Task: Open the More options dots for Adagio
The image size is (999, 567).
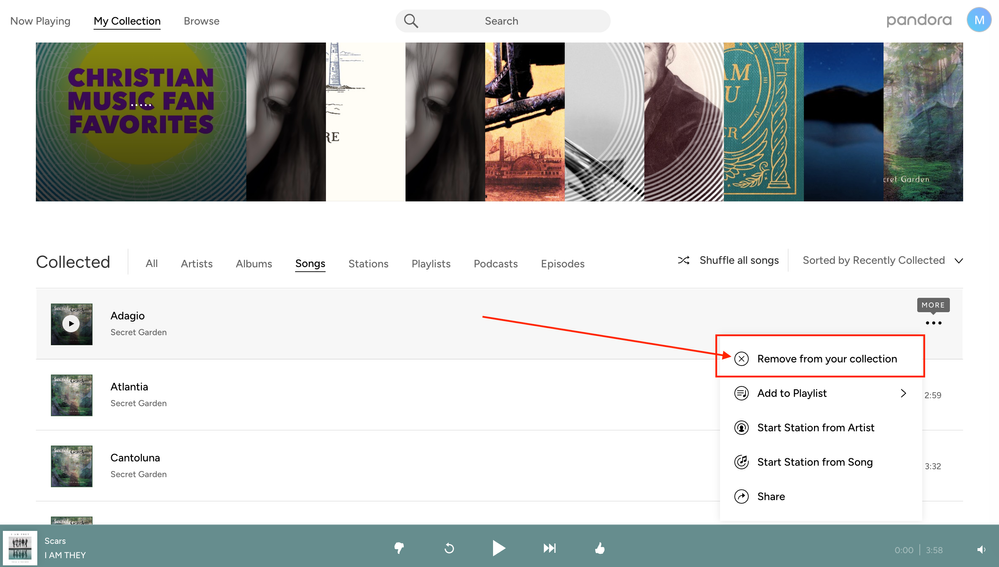Action: (x=933, y=323)
